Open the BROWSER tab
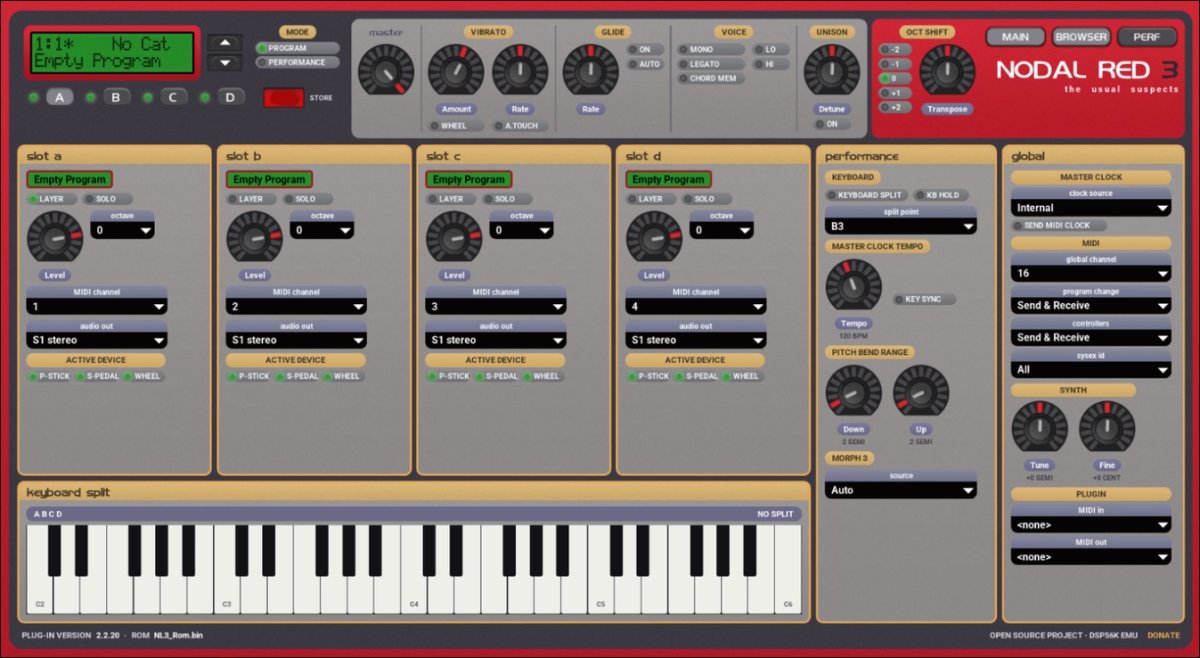Screen dimensions: 1200x658 [x=1081, y=37]
